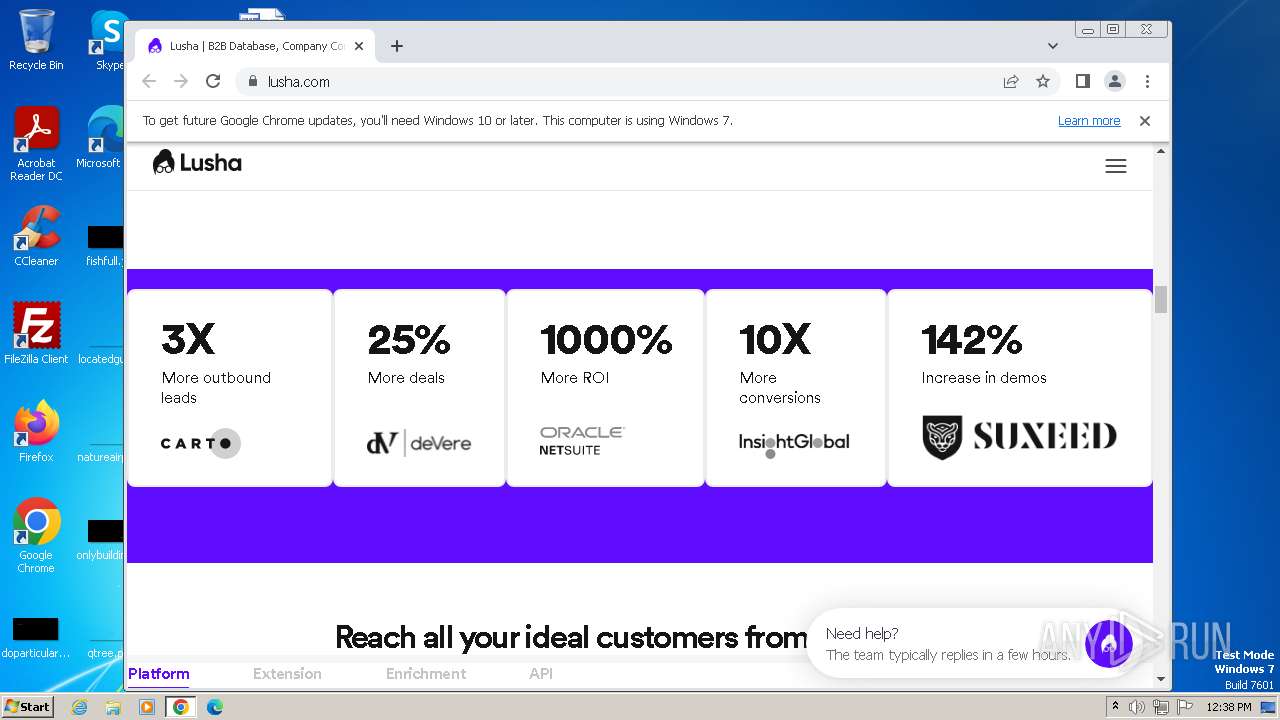Click the scrollbar down arrow
The image size is (1280, 720).
pyautogui.click(x=1161, y=679)
